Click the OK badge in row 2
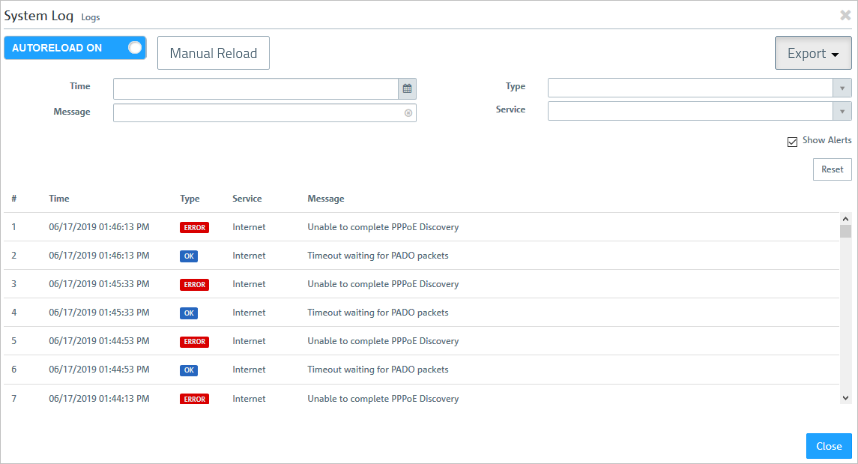The width and height of the screenshot is (858, 464). [189, 256]
